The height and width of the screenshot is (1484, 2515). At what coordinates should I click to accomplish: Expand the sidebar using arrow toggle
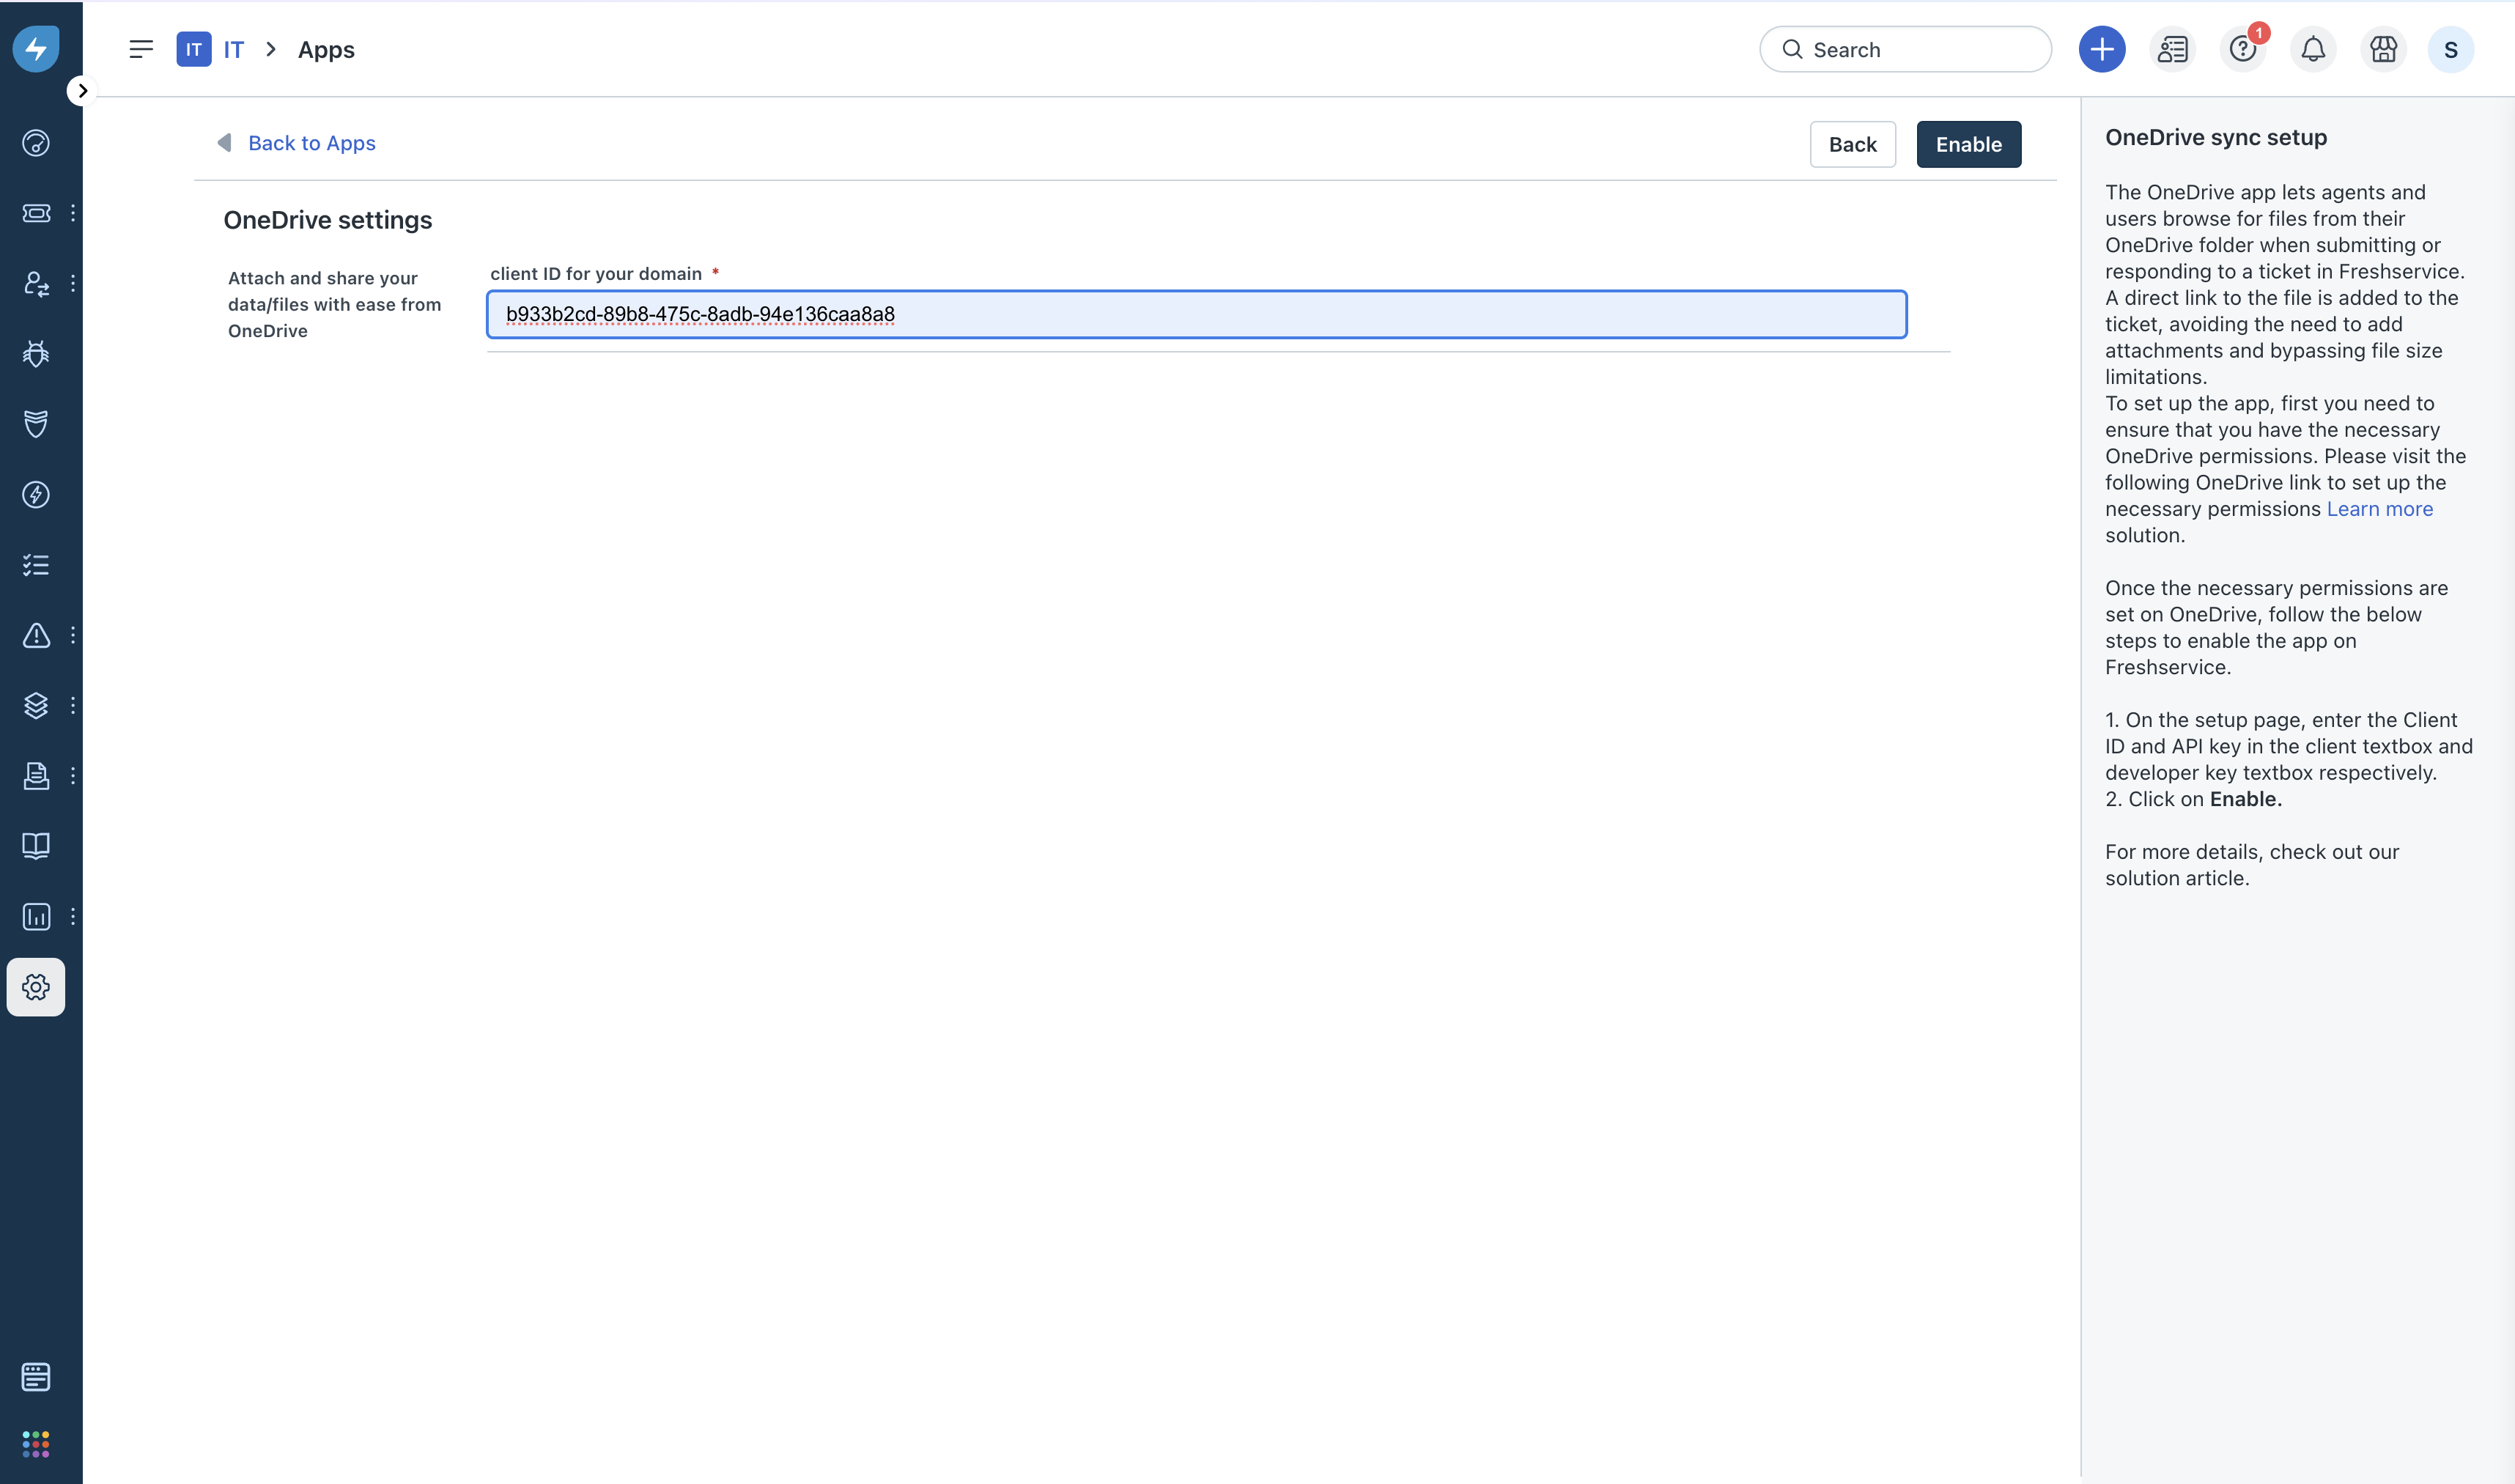(82, 91)
